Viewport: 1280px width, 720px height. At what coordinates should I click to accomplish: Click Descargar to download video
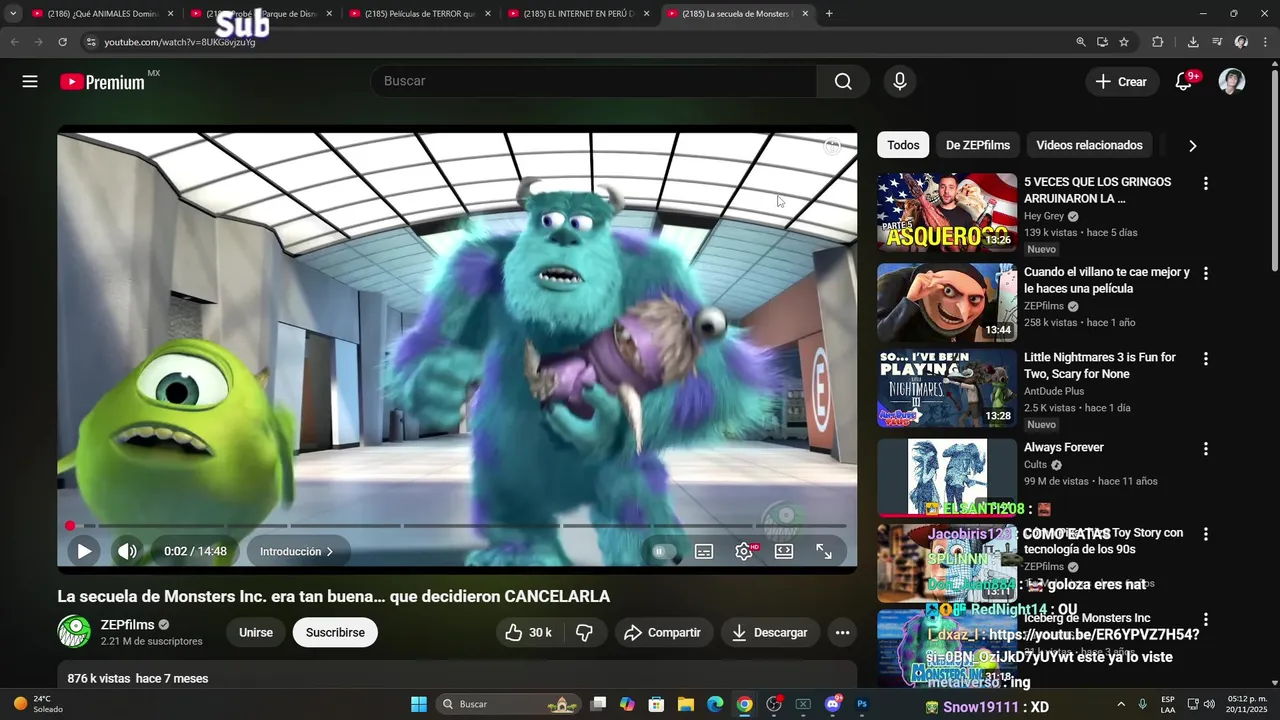tap(769, 632)
